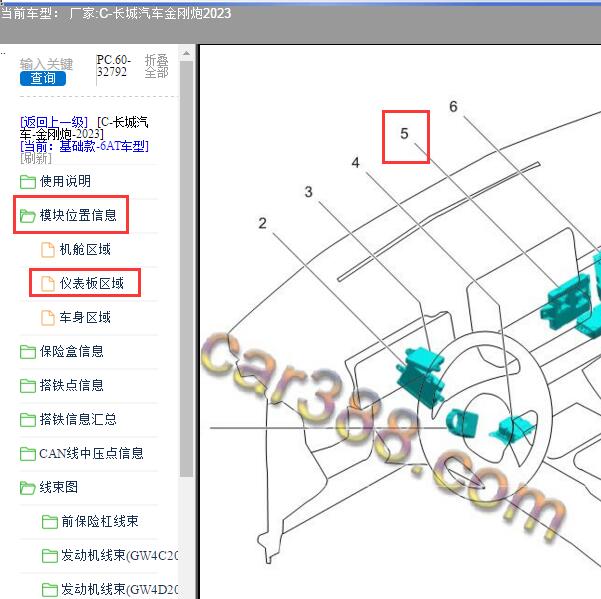
Task: Expand the CAN线中压点信息 folder icon
Action: pyautogui.click(x=28, y=454)
